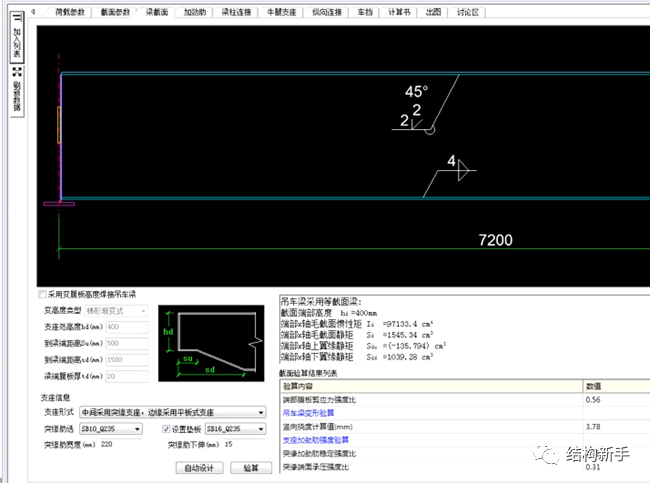
Task: Click the 验算内容 column header
Action: point(431,386)
